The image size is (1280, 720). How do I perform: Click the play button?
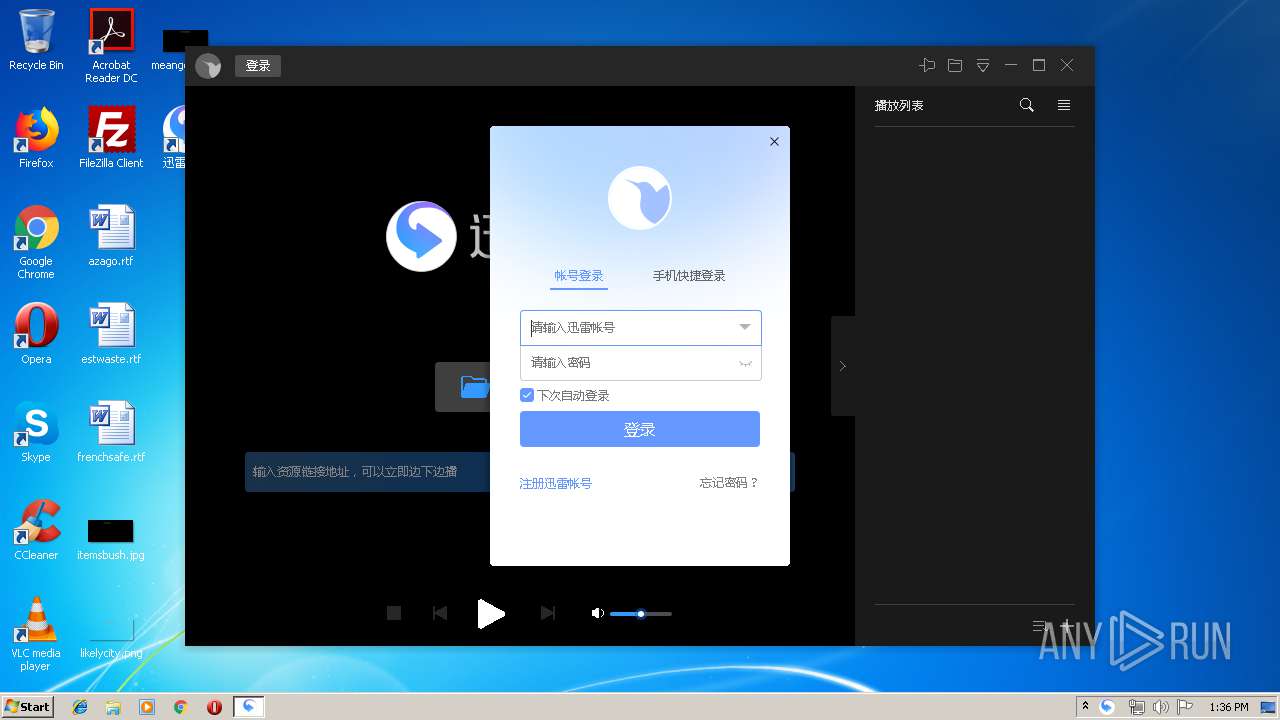click(x=491, y=614)
